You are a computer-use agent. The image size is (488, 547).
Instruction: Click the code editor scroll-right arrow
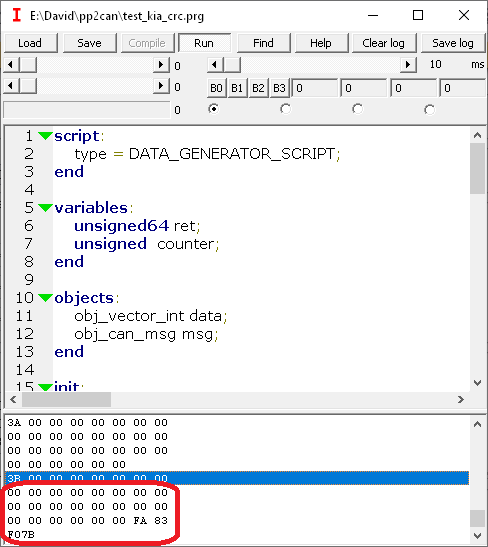[x=461, y=399]
